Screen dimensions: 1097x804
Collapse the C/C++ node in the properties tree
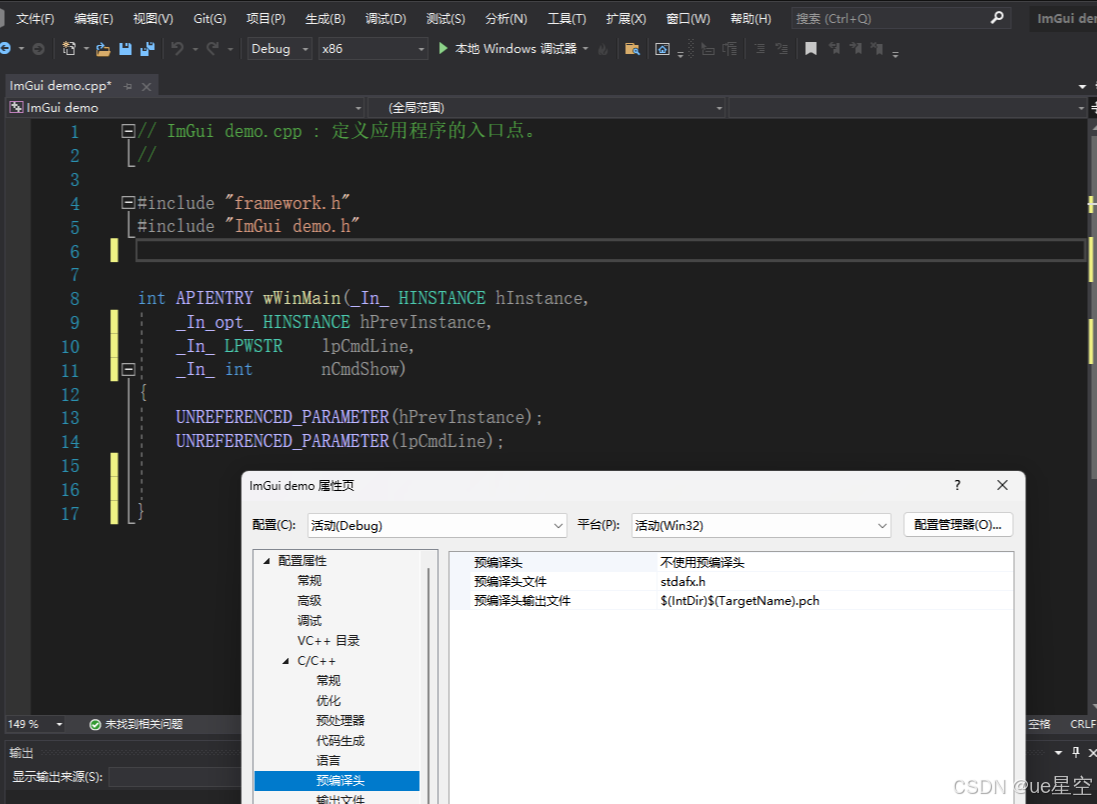285,660
